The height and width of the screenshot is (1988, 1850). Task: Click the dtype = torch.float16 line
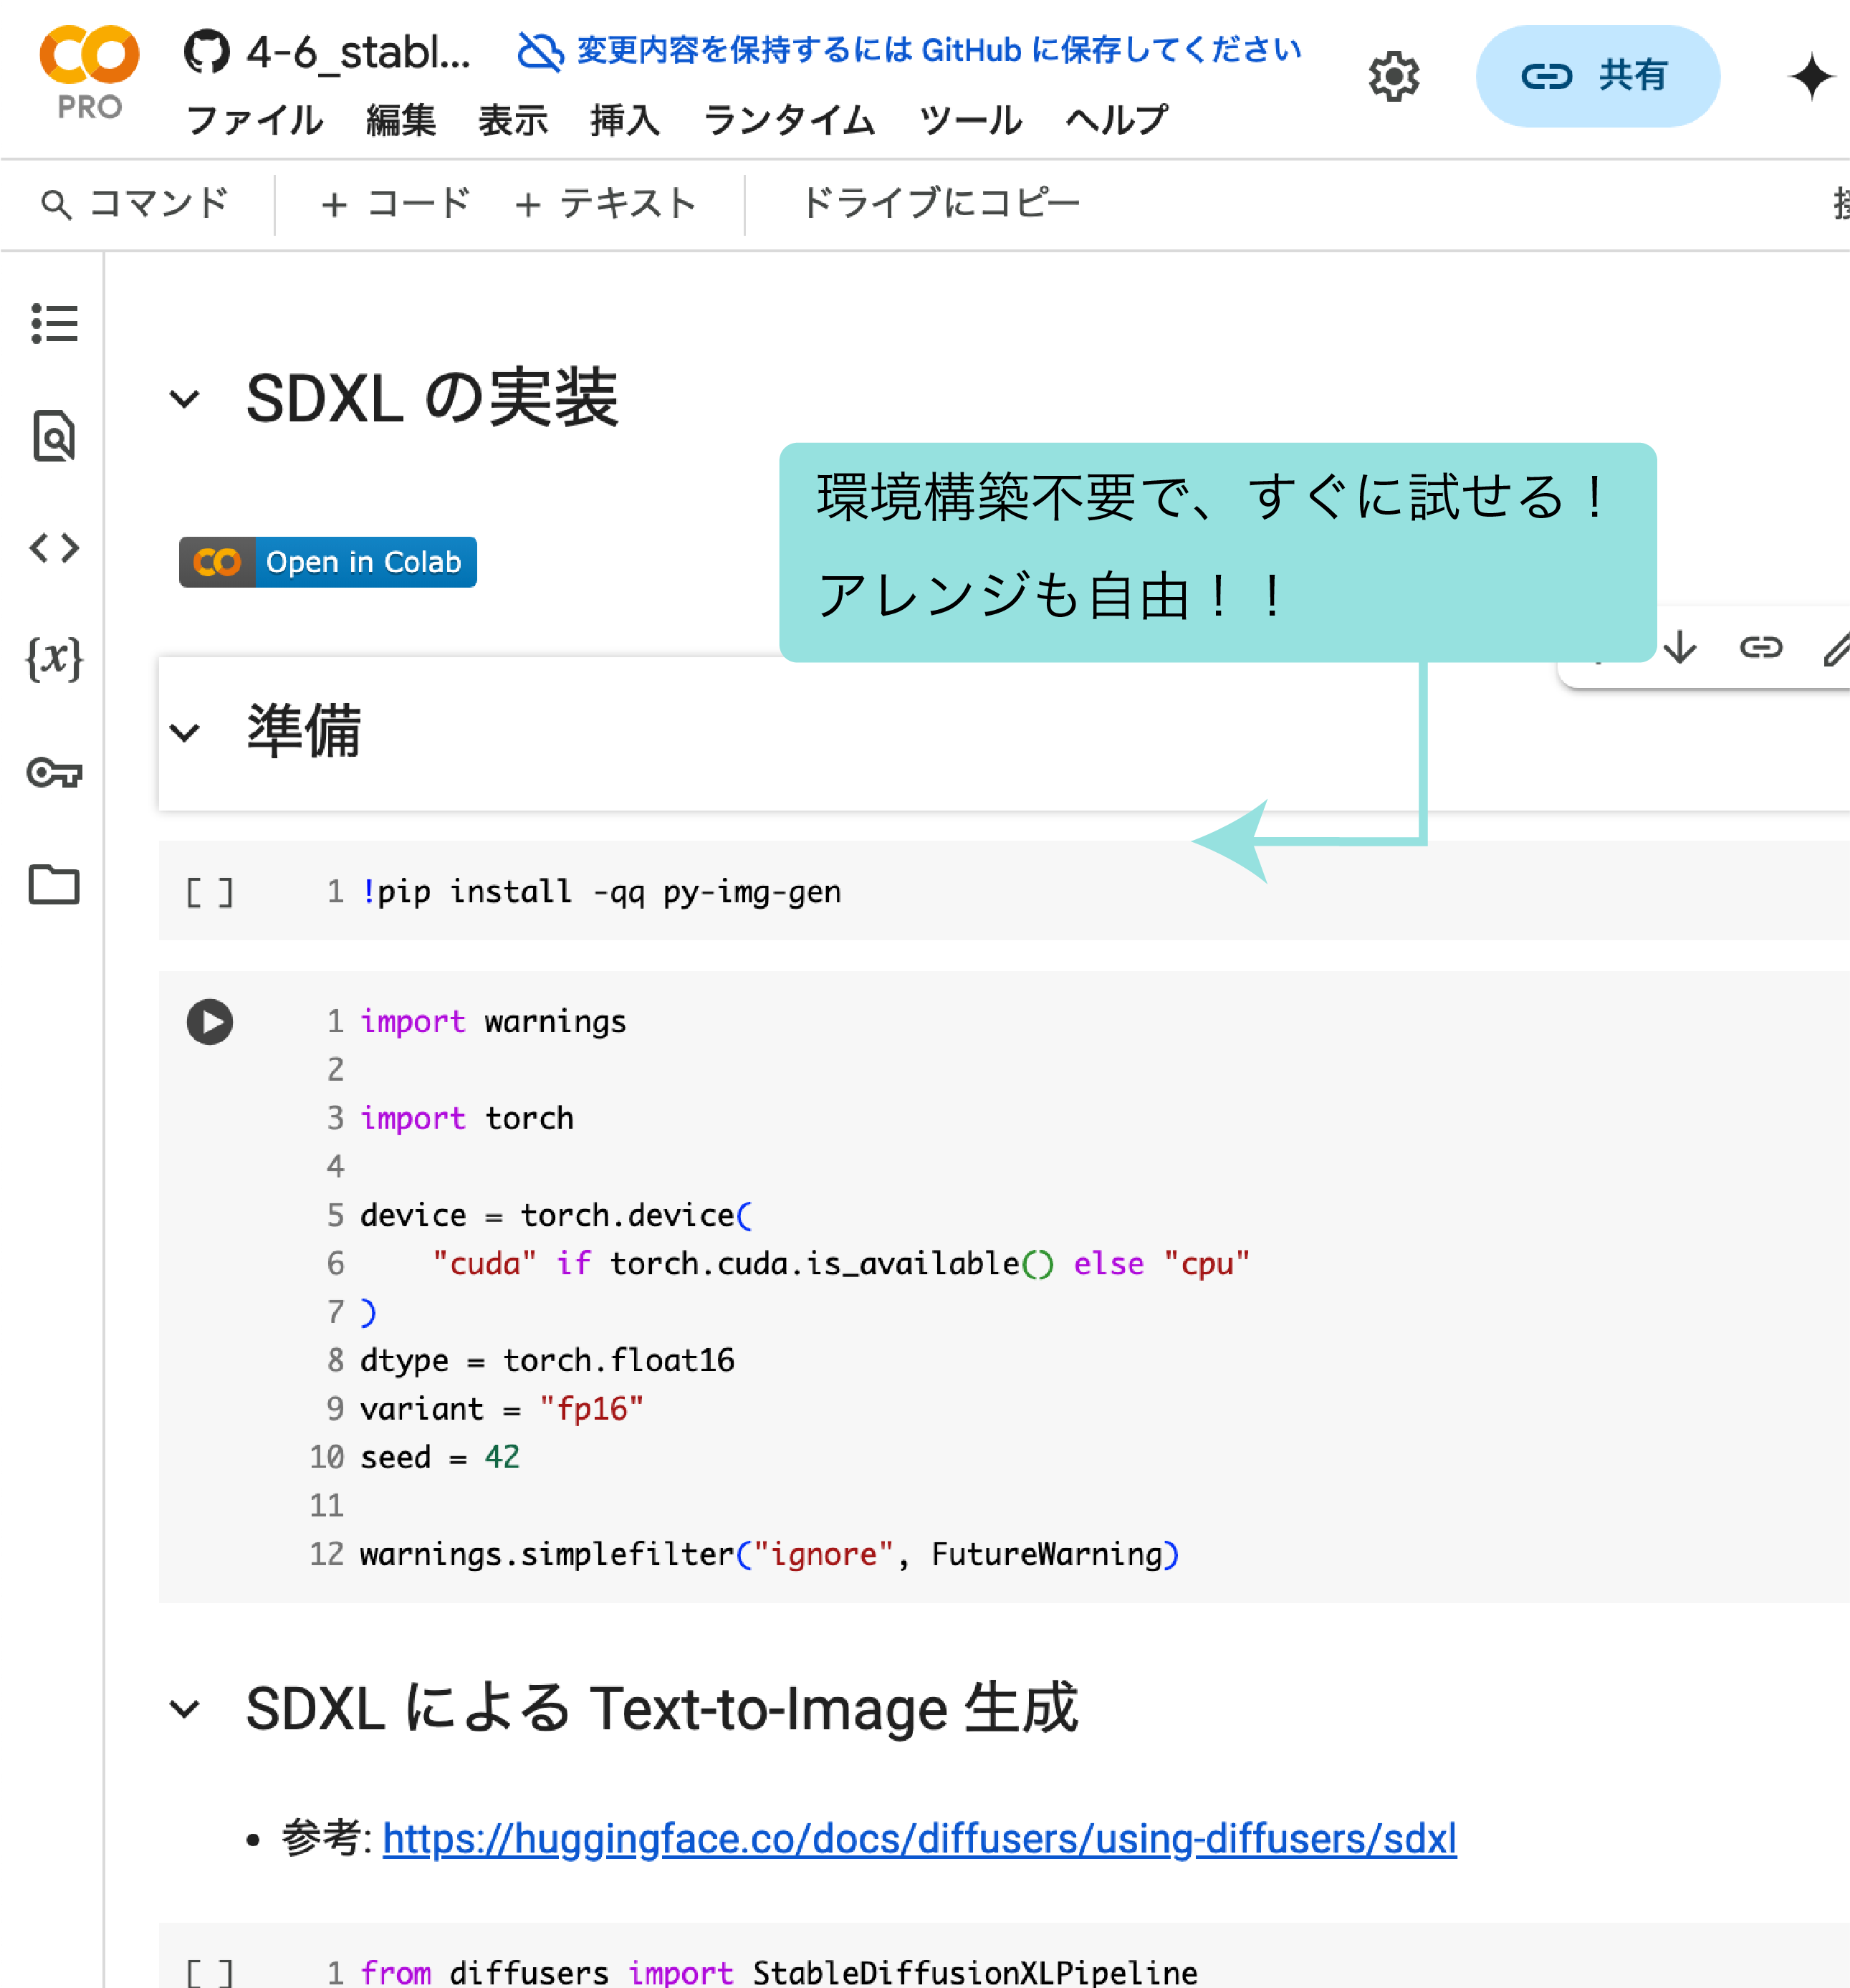(547, 1360)
